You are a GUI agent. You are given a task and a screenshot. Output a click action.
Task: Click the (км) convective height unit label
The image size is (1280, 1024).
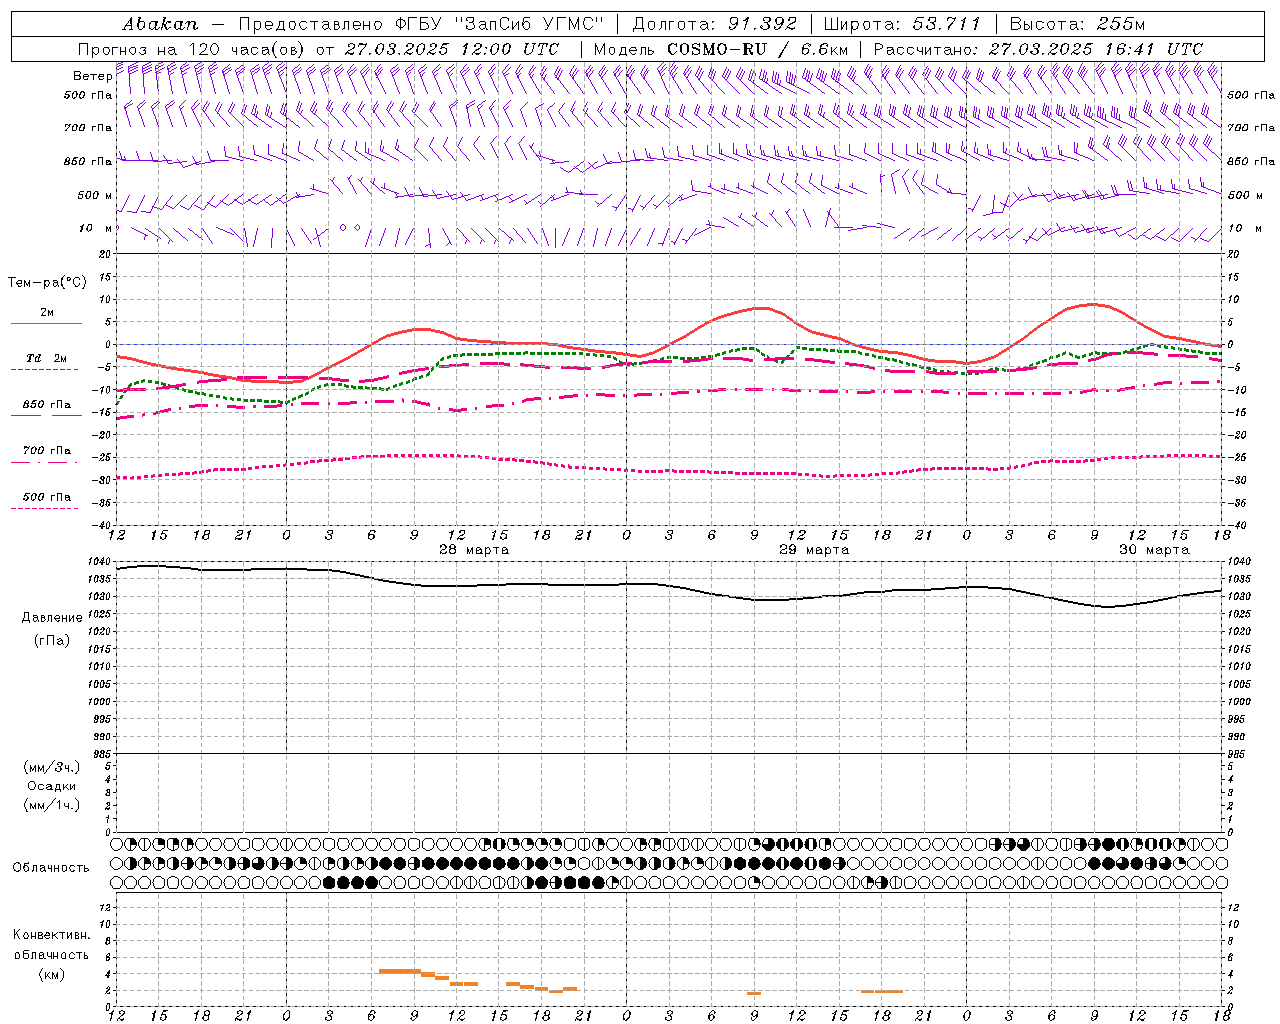point(52,974)
